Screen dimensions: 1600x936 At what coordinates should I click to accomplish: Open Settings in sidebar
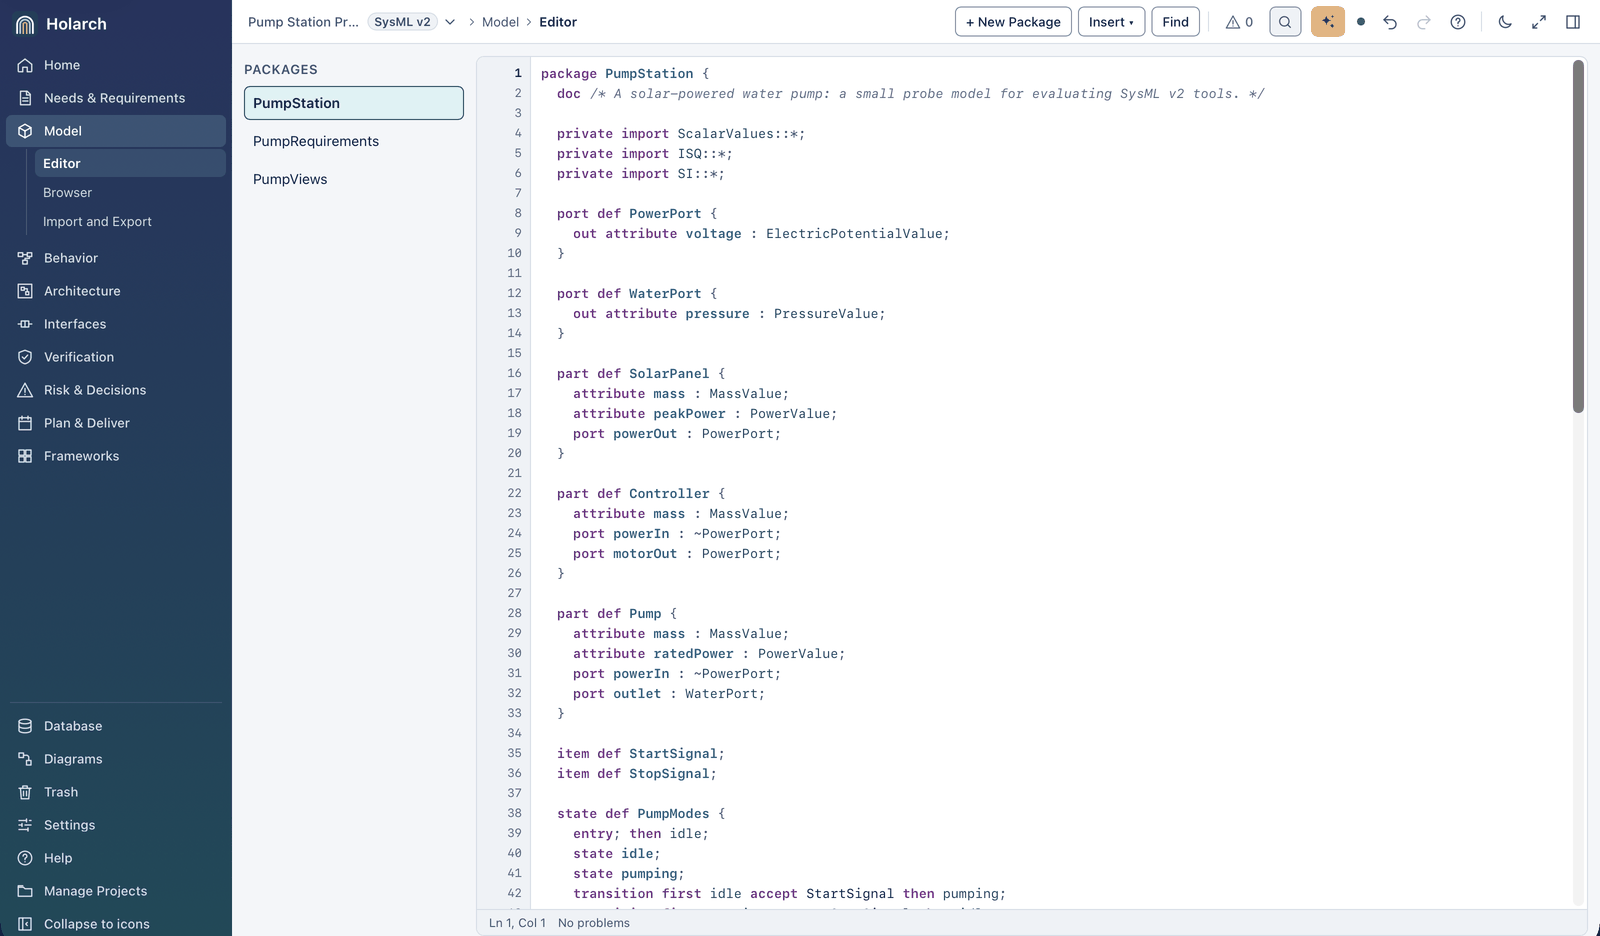coord(116,825)
